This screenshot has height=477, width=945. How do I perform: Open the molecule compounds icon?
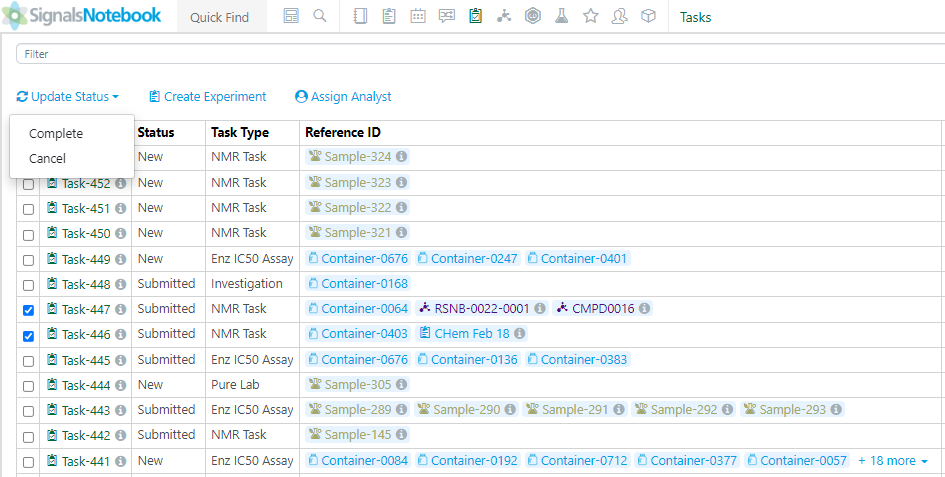(504, 16)
